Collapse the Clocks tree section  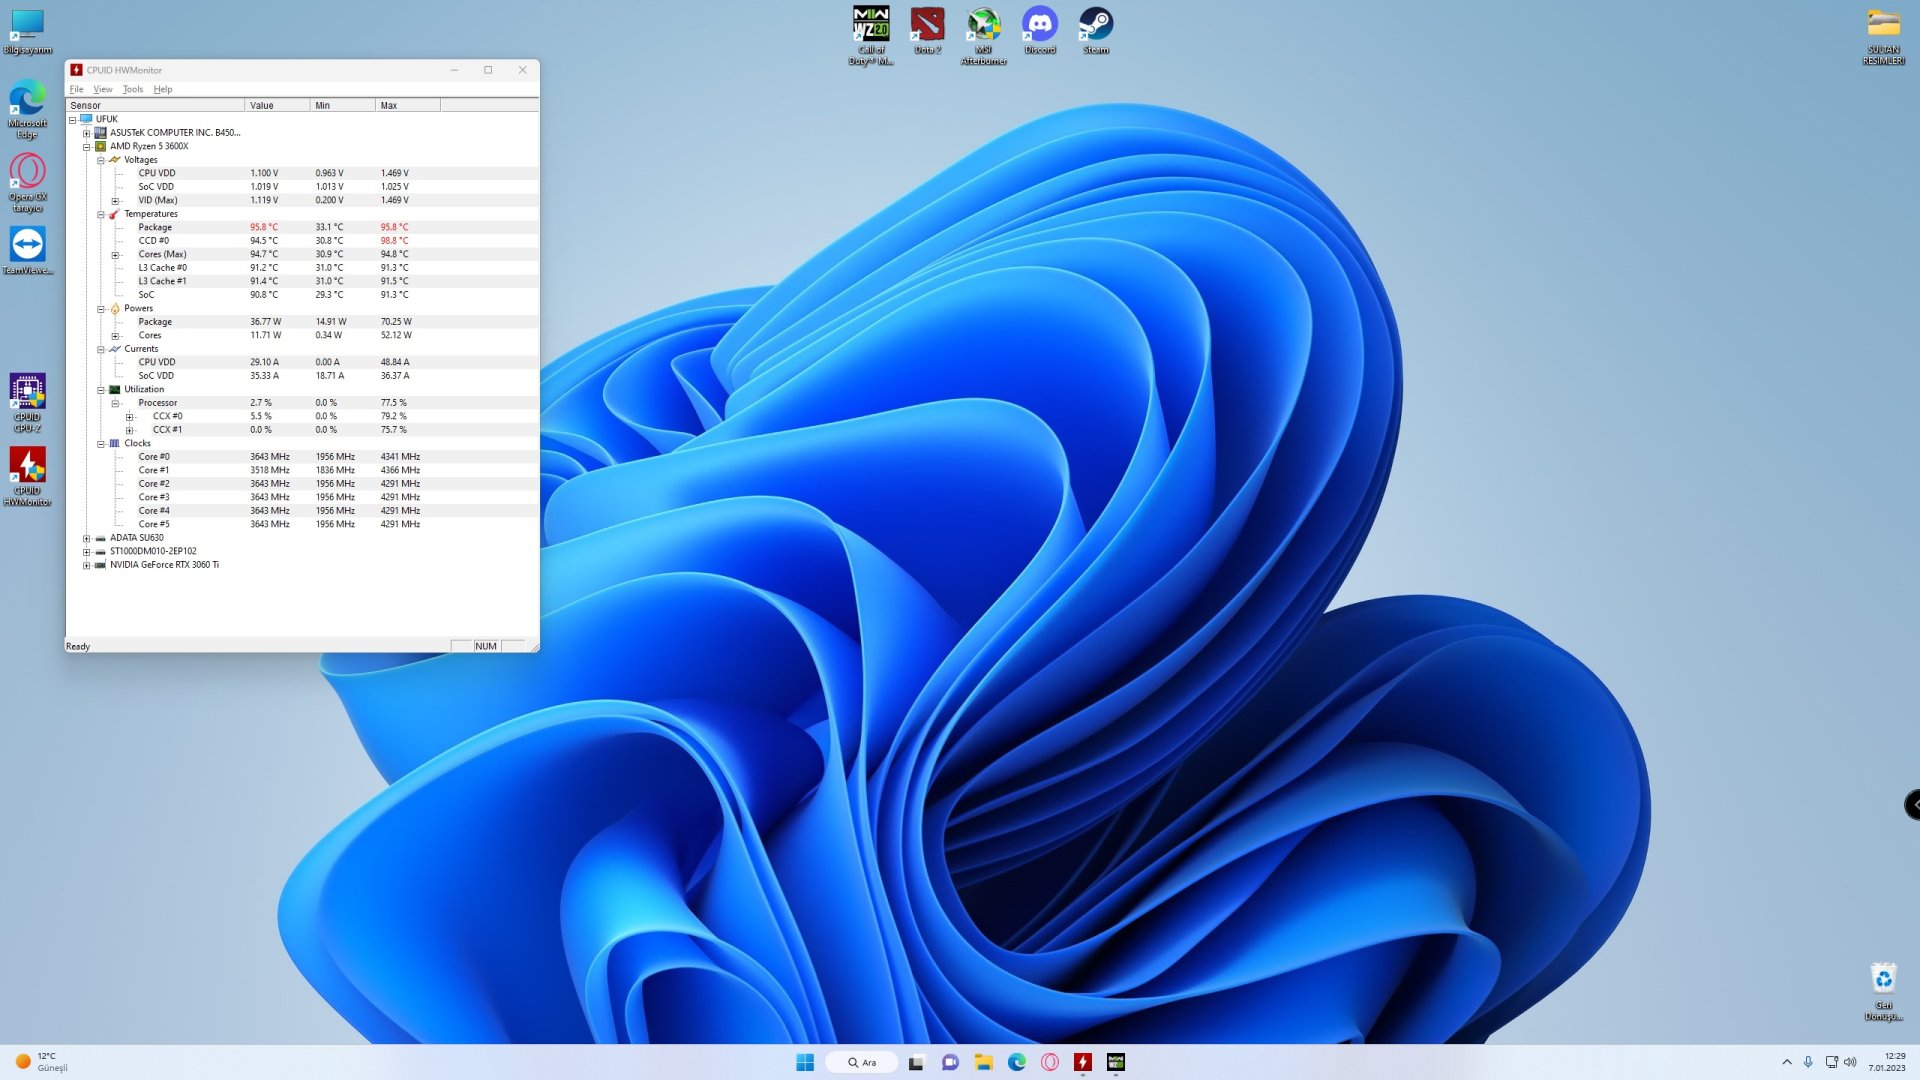(101, 443)
